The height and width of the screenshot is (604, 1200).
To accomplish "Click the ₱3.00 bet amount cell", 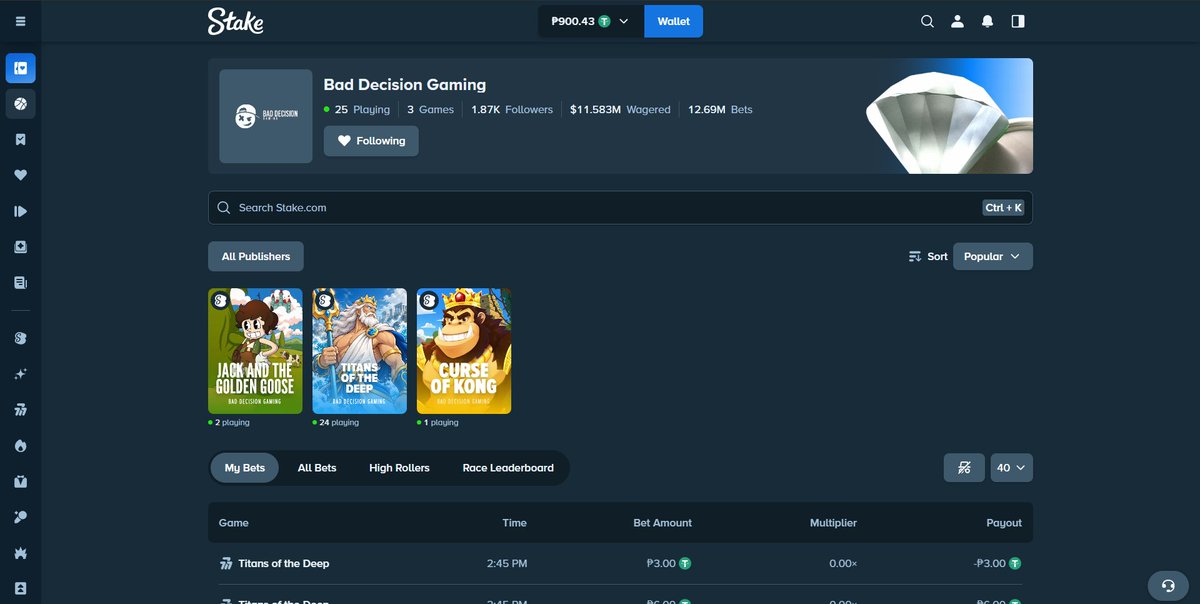I will click(x=669, y=563).
